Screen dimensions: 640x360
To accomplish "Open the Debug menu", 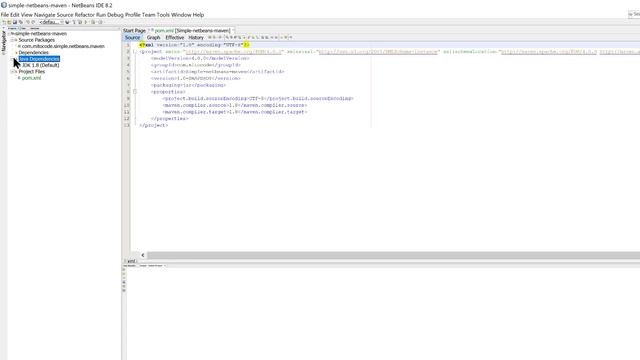I will (116, 15).
